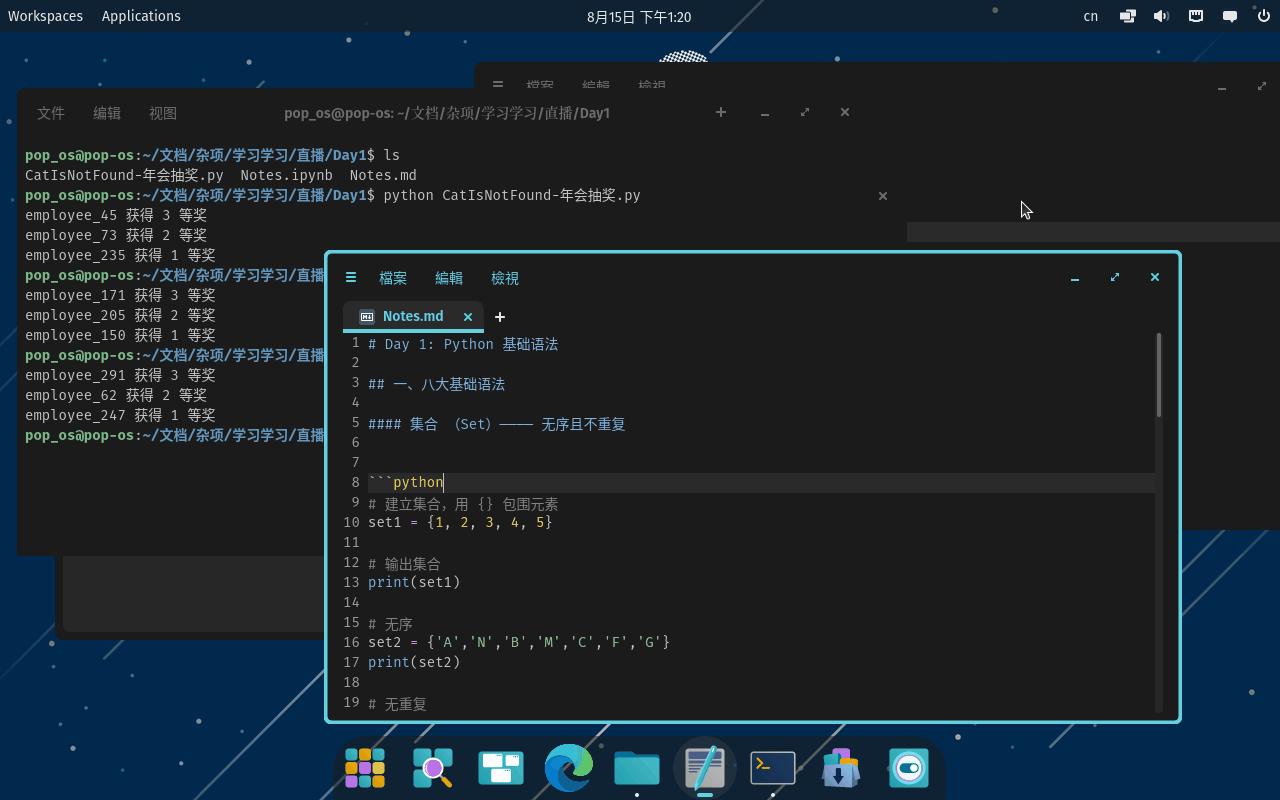Open the power menu icon
Viewport: 1280px width, 800px height.
click(x=1264, y=16)
